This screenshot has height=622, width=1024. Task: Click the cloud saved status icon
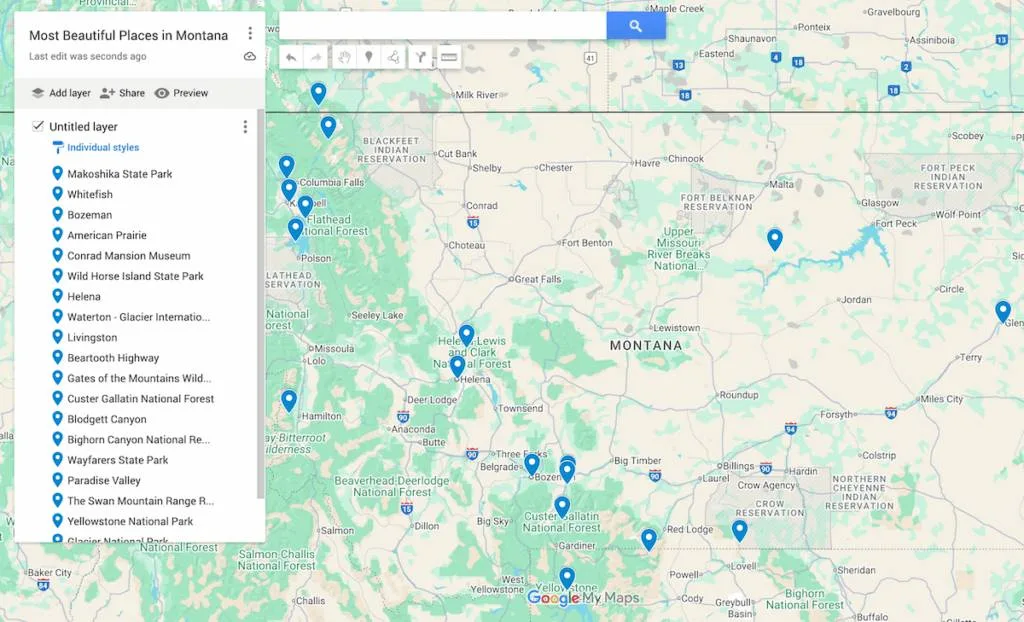pos(249,57)
